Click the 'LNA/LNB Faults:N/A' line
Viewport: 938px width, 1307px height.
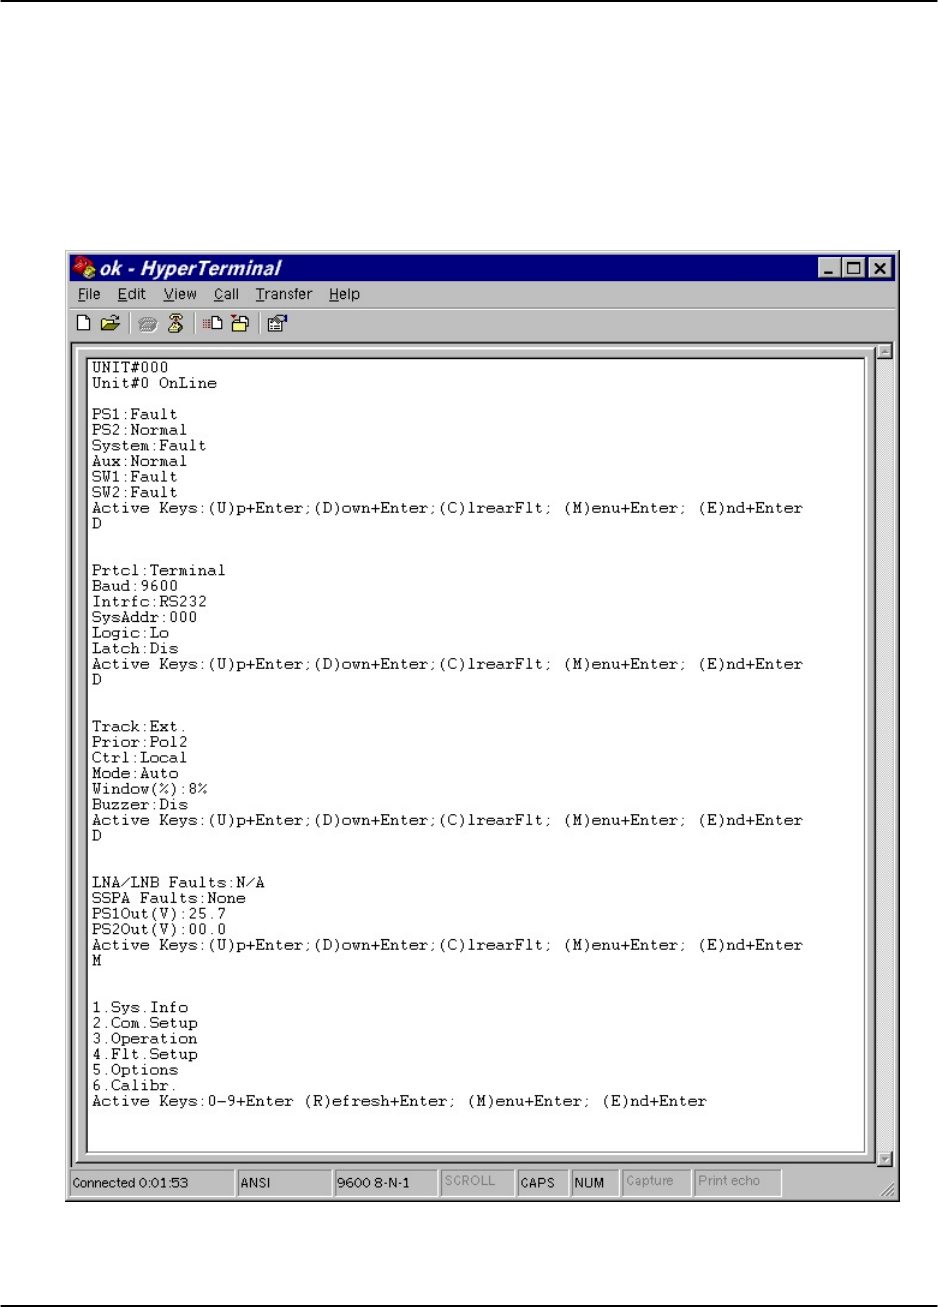pos(178,882)
